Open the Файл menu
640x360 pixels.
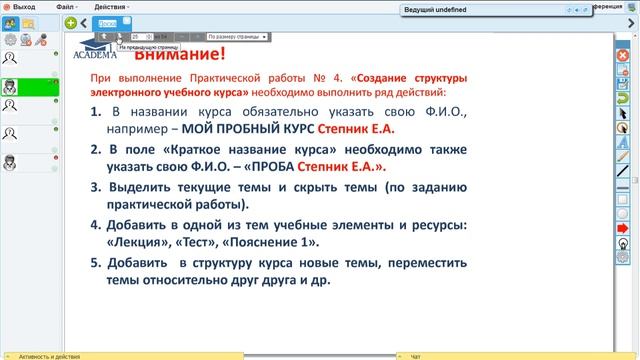tap(67, 7)
